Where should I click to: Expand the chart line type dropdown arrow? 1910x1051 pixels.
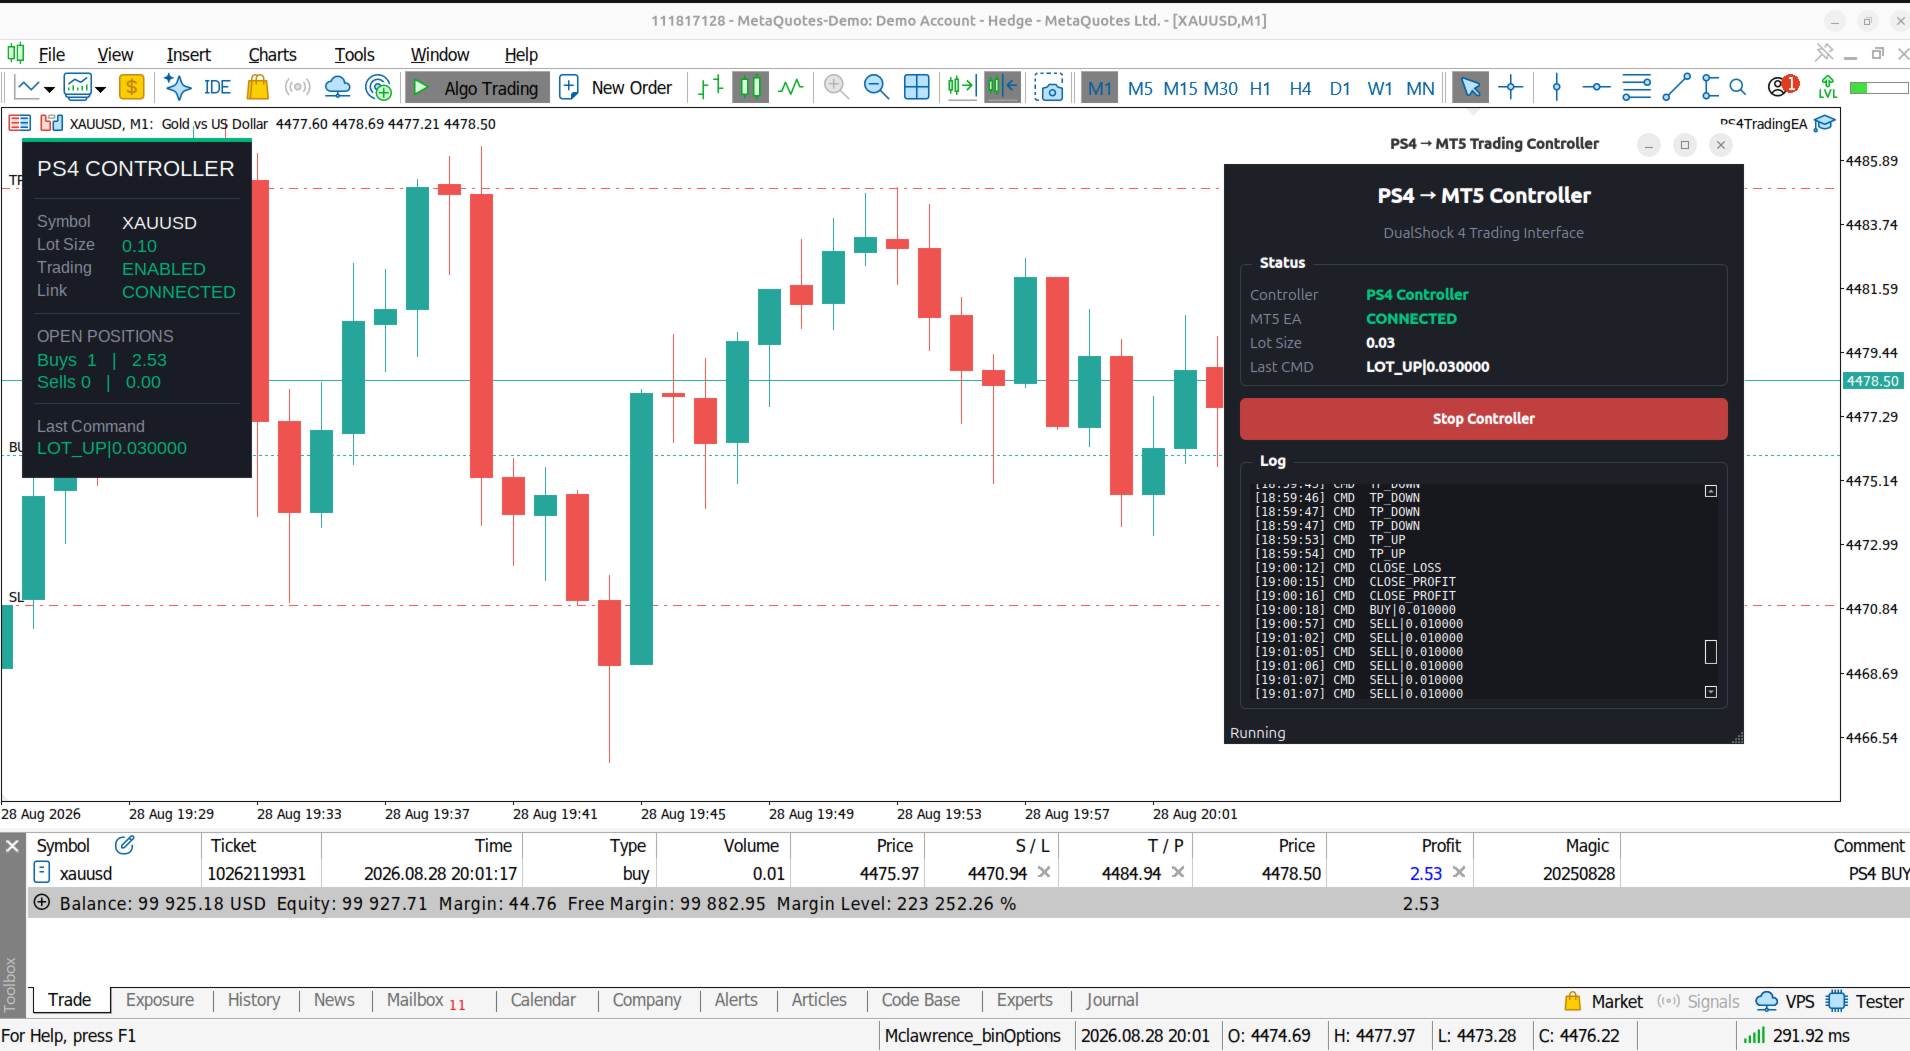click(49, 89)
